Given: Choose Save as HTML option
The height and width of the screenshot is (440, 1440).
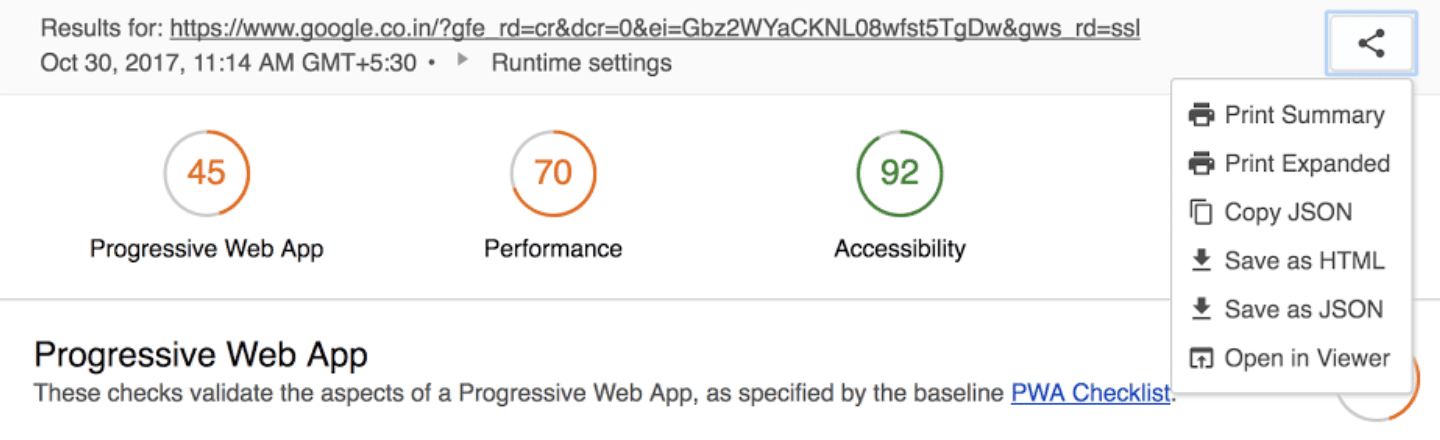Looking at the screenshot, I should point(1304,261).
